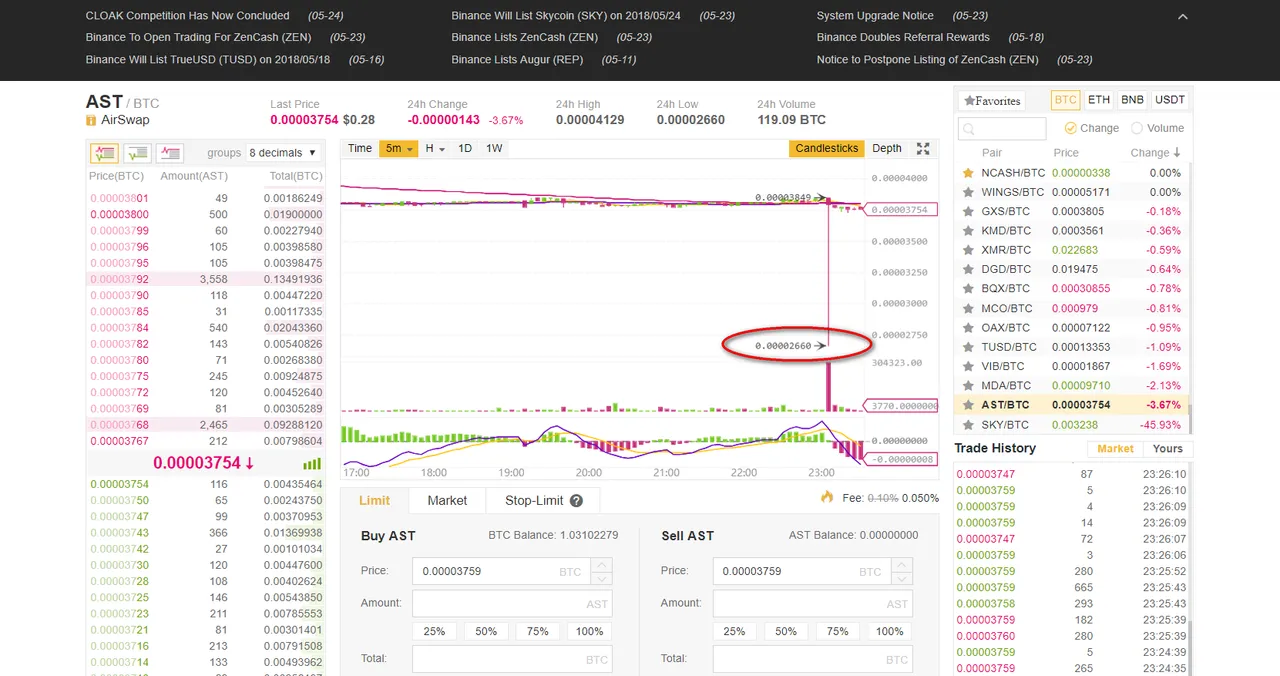Set Buy amount to 100%

point(589,631)
